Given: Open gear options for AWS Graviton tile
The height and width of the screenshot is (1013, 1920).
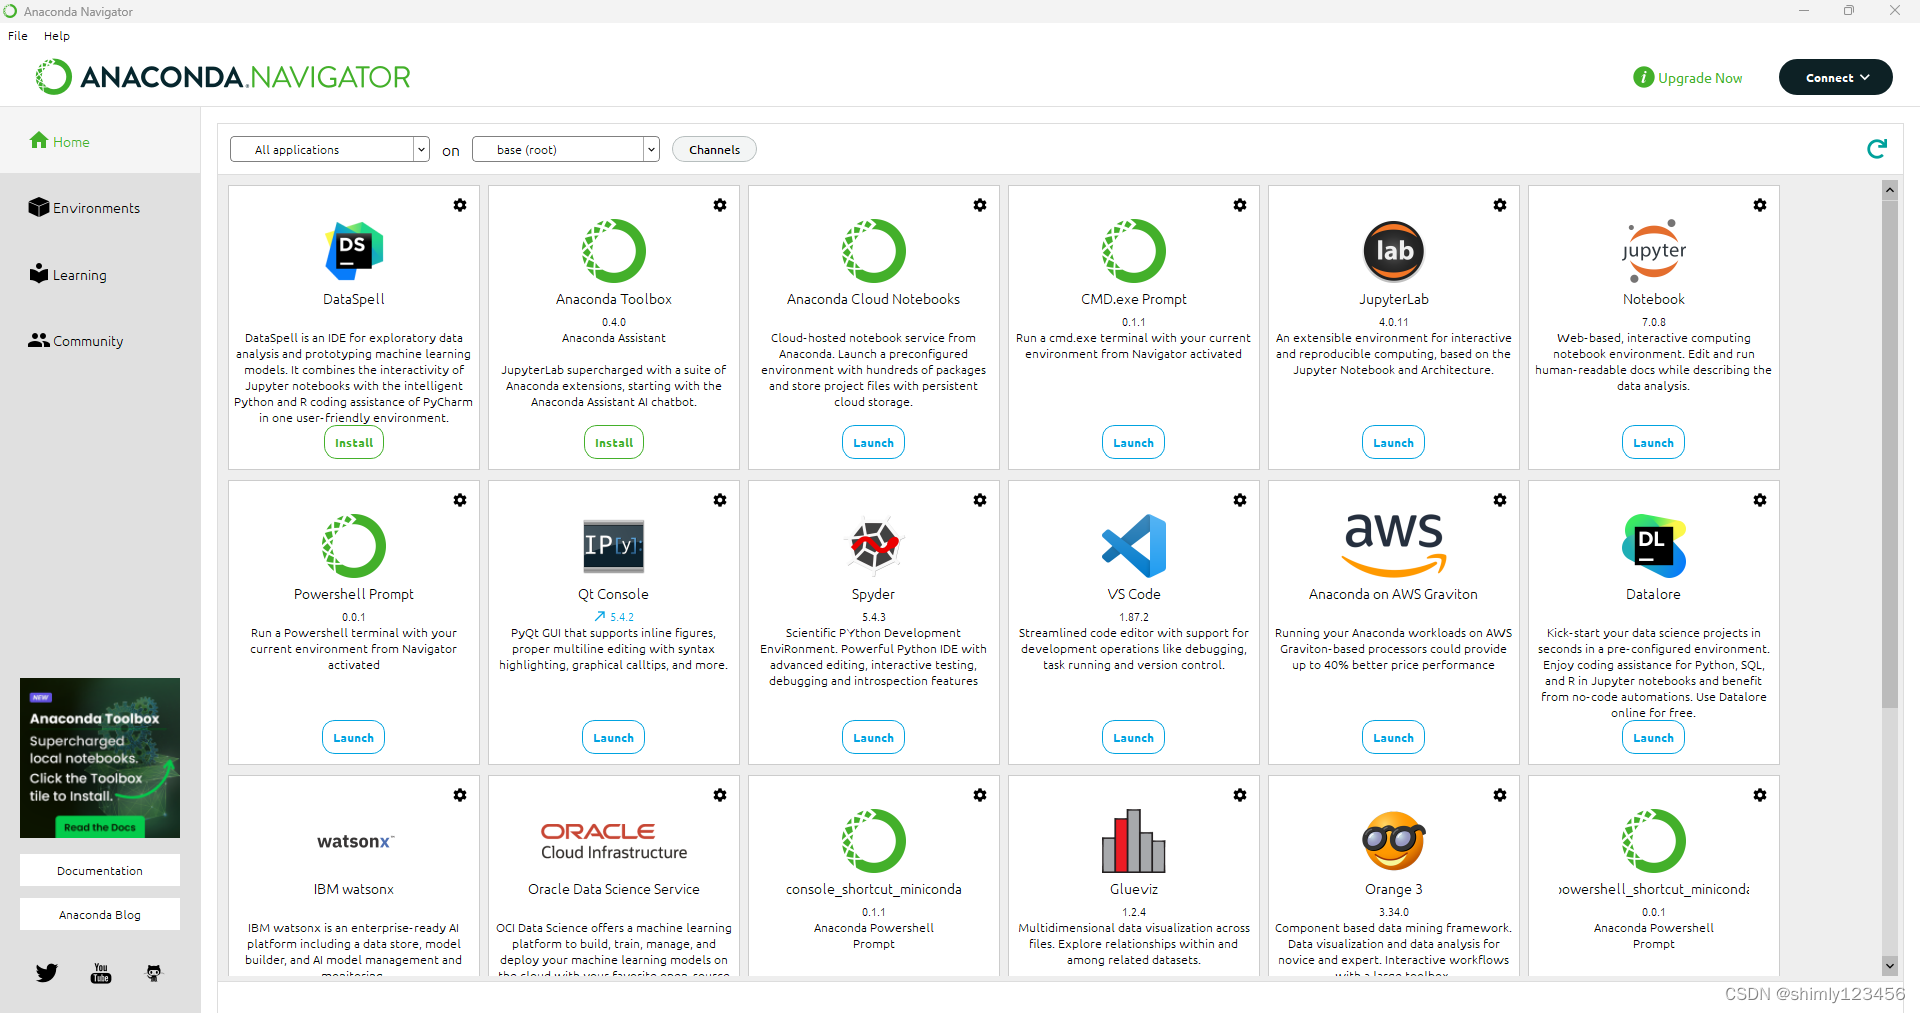Looking at the screenshot, I should pyautogui.click(x=1500, y=500).
